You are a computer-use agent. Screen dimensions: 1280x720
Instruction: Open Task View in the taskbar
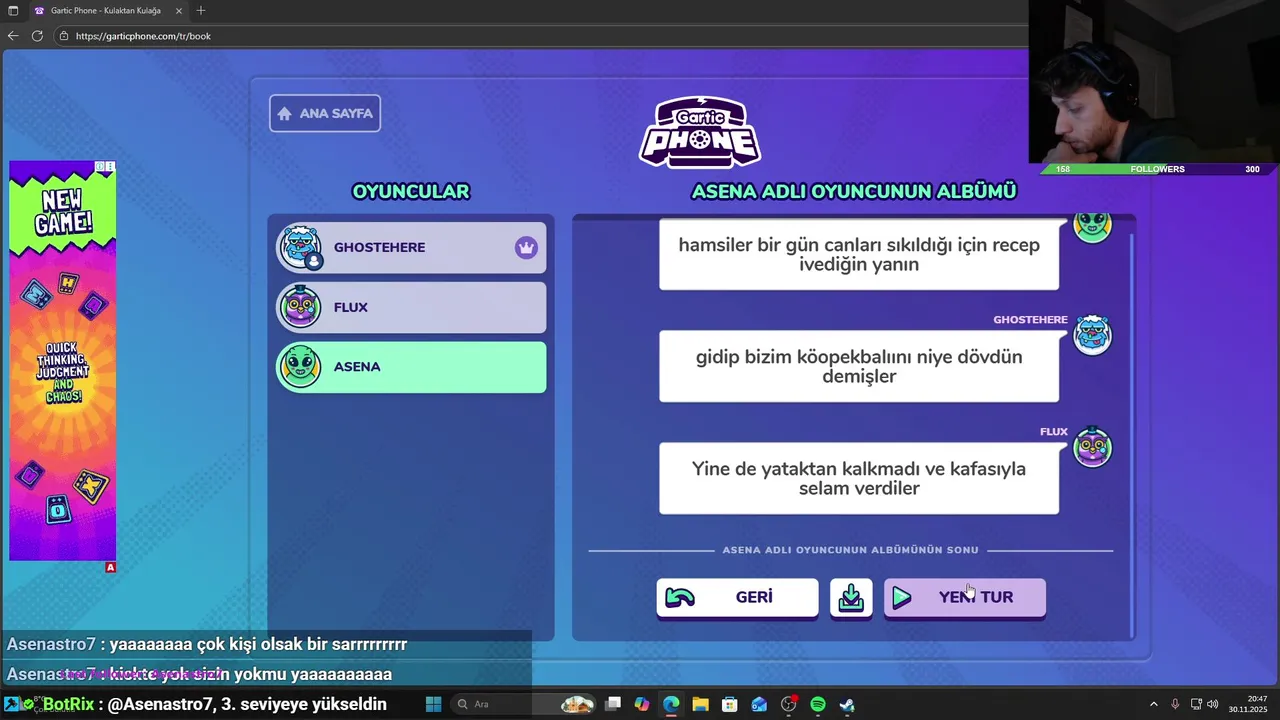613,704
